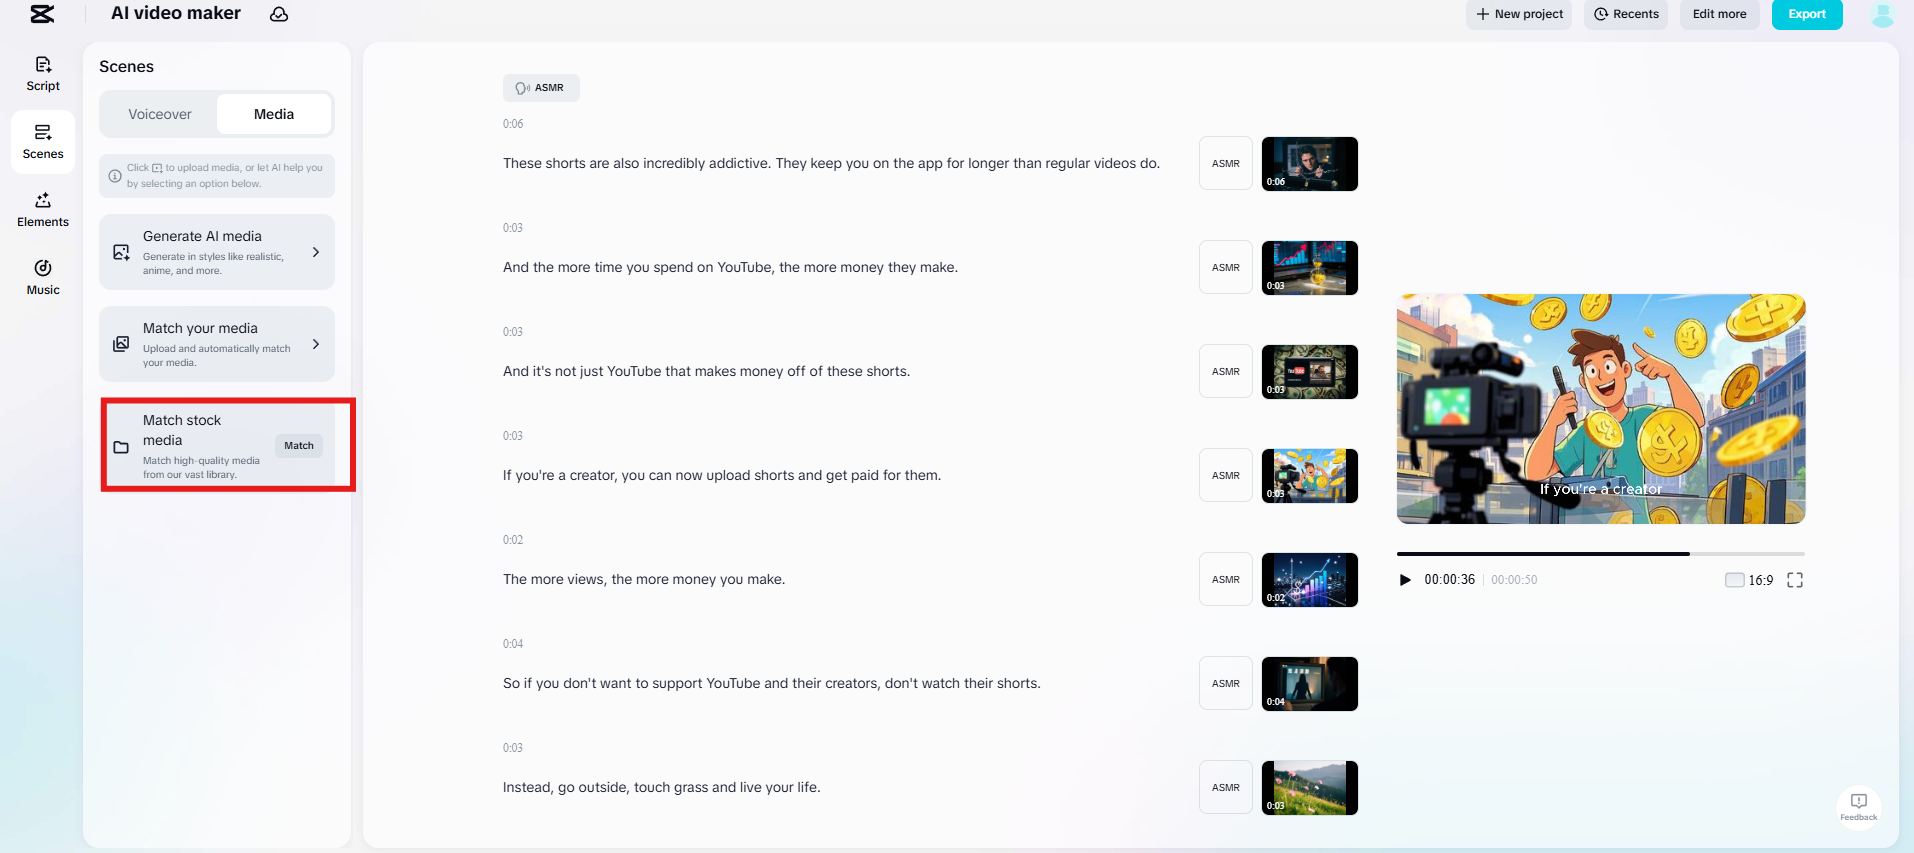
Task: Click script line 'So if you don't want to support'
Action: (772, 683)
